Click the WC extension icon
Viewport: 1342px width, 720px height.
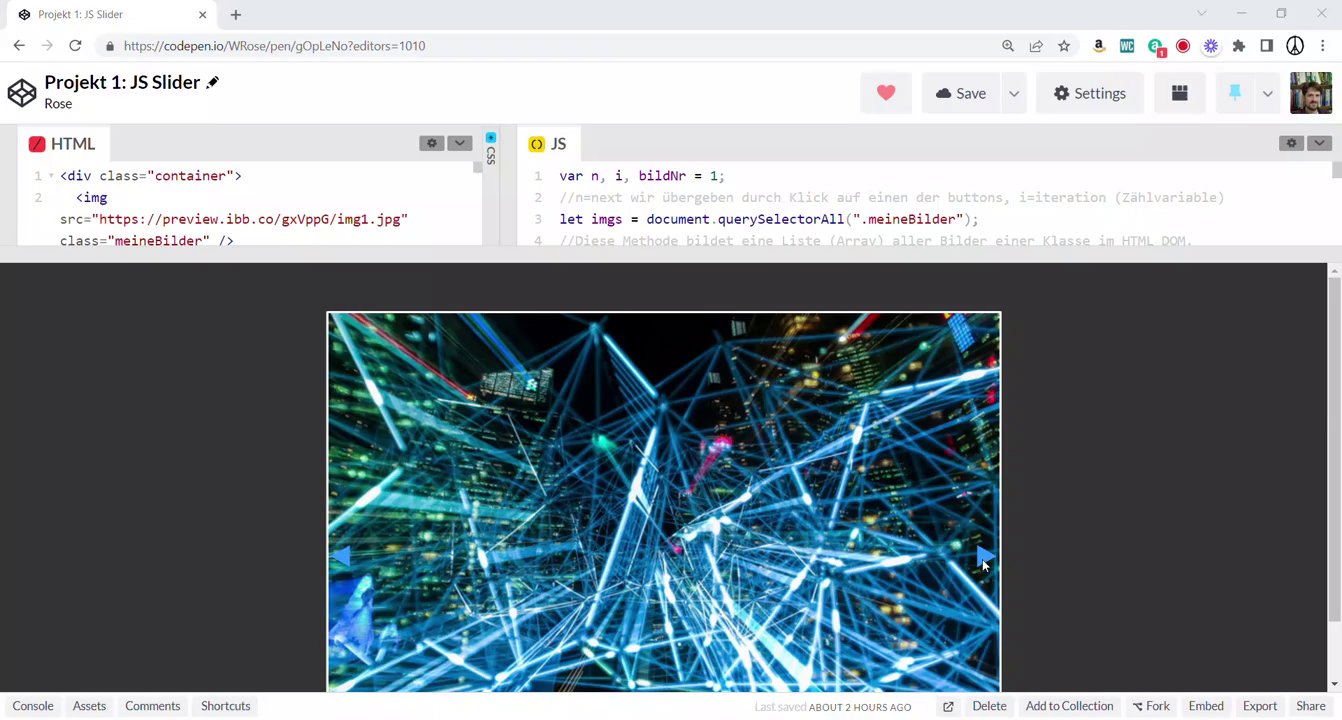[x=1127, y=46]
